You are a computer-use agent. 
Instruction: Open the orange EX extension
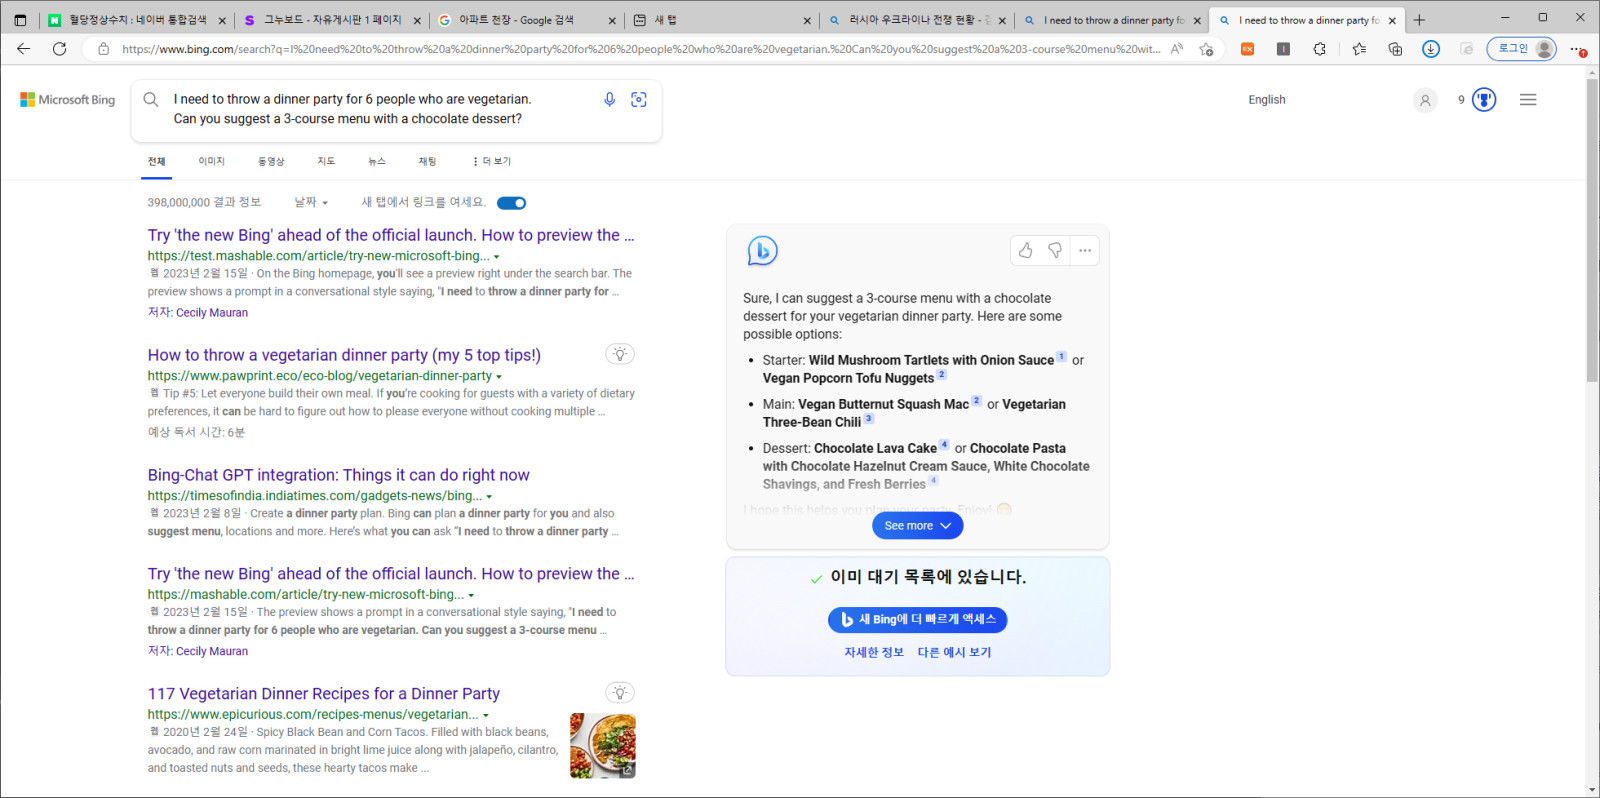pos(1247,48)
